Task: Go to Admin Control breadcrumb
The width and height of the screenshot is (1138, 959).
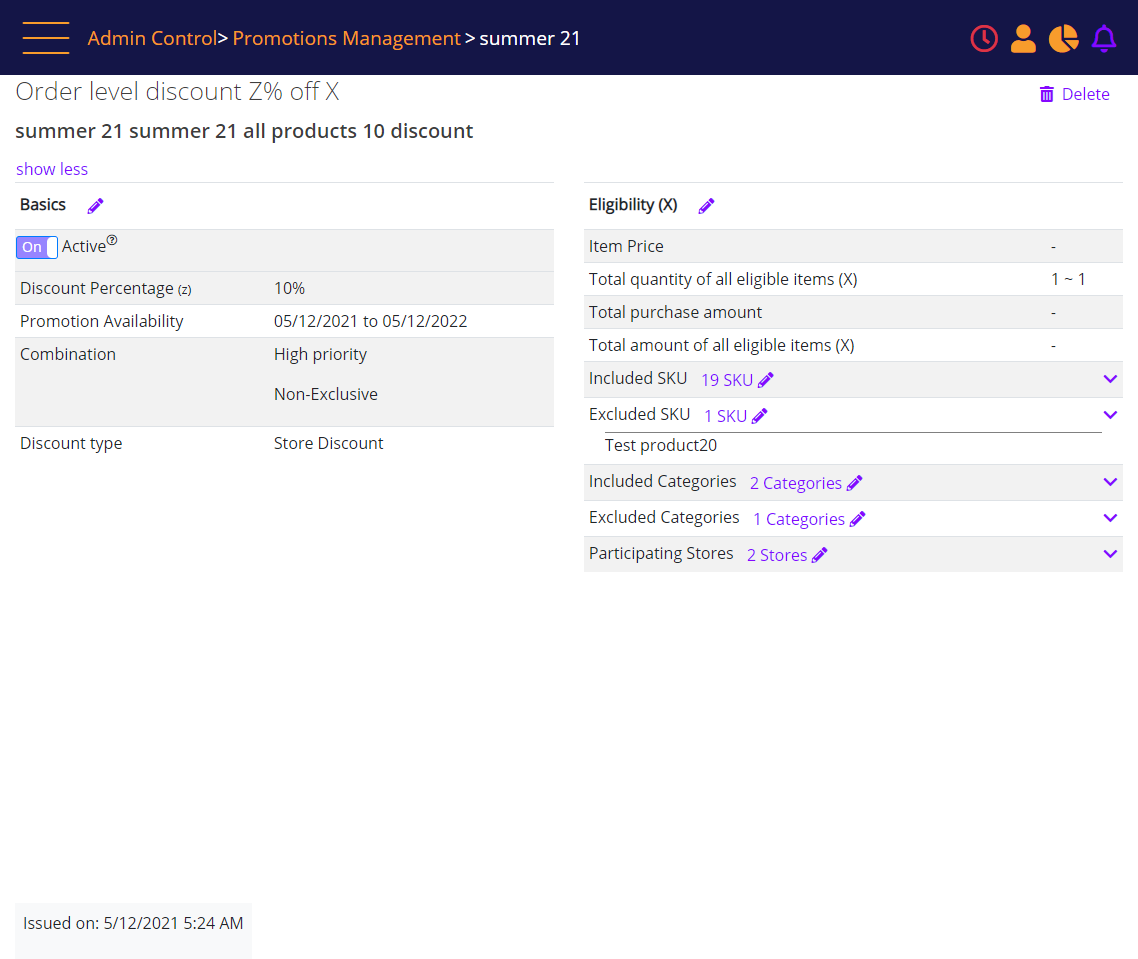Action: pos(152,38)
